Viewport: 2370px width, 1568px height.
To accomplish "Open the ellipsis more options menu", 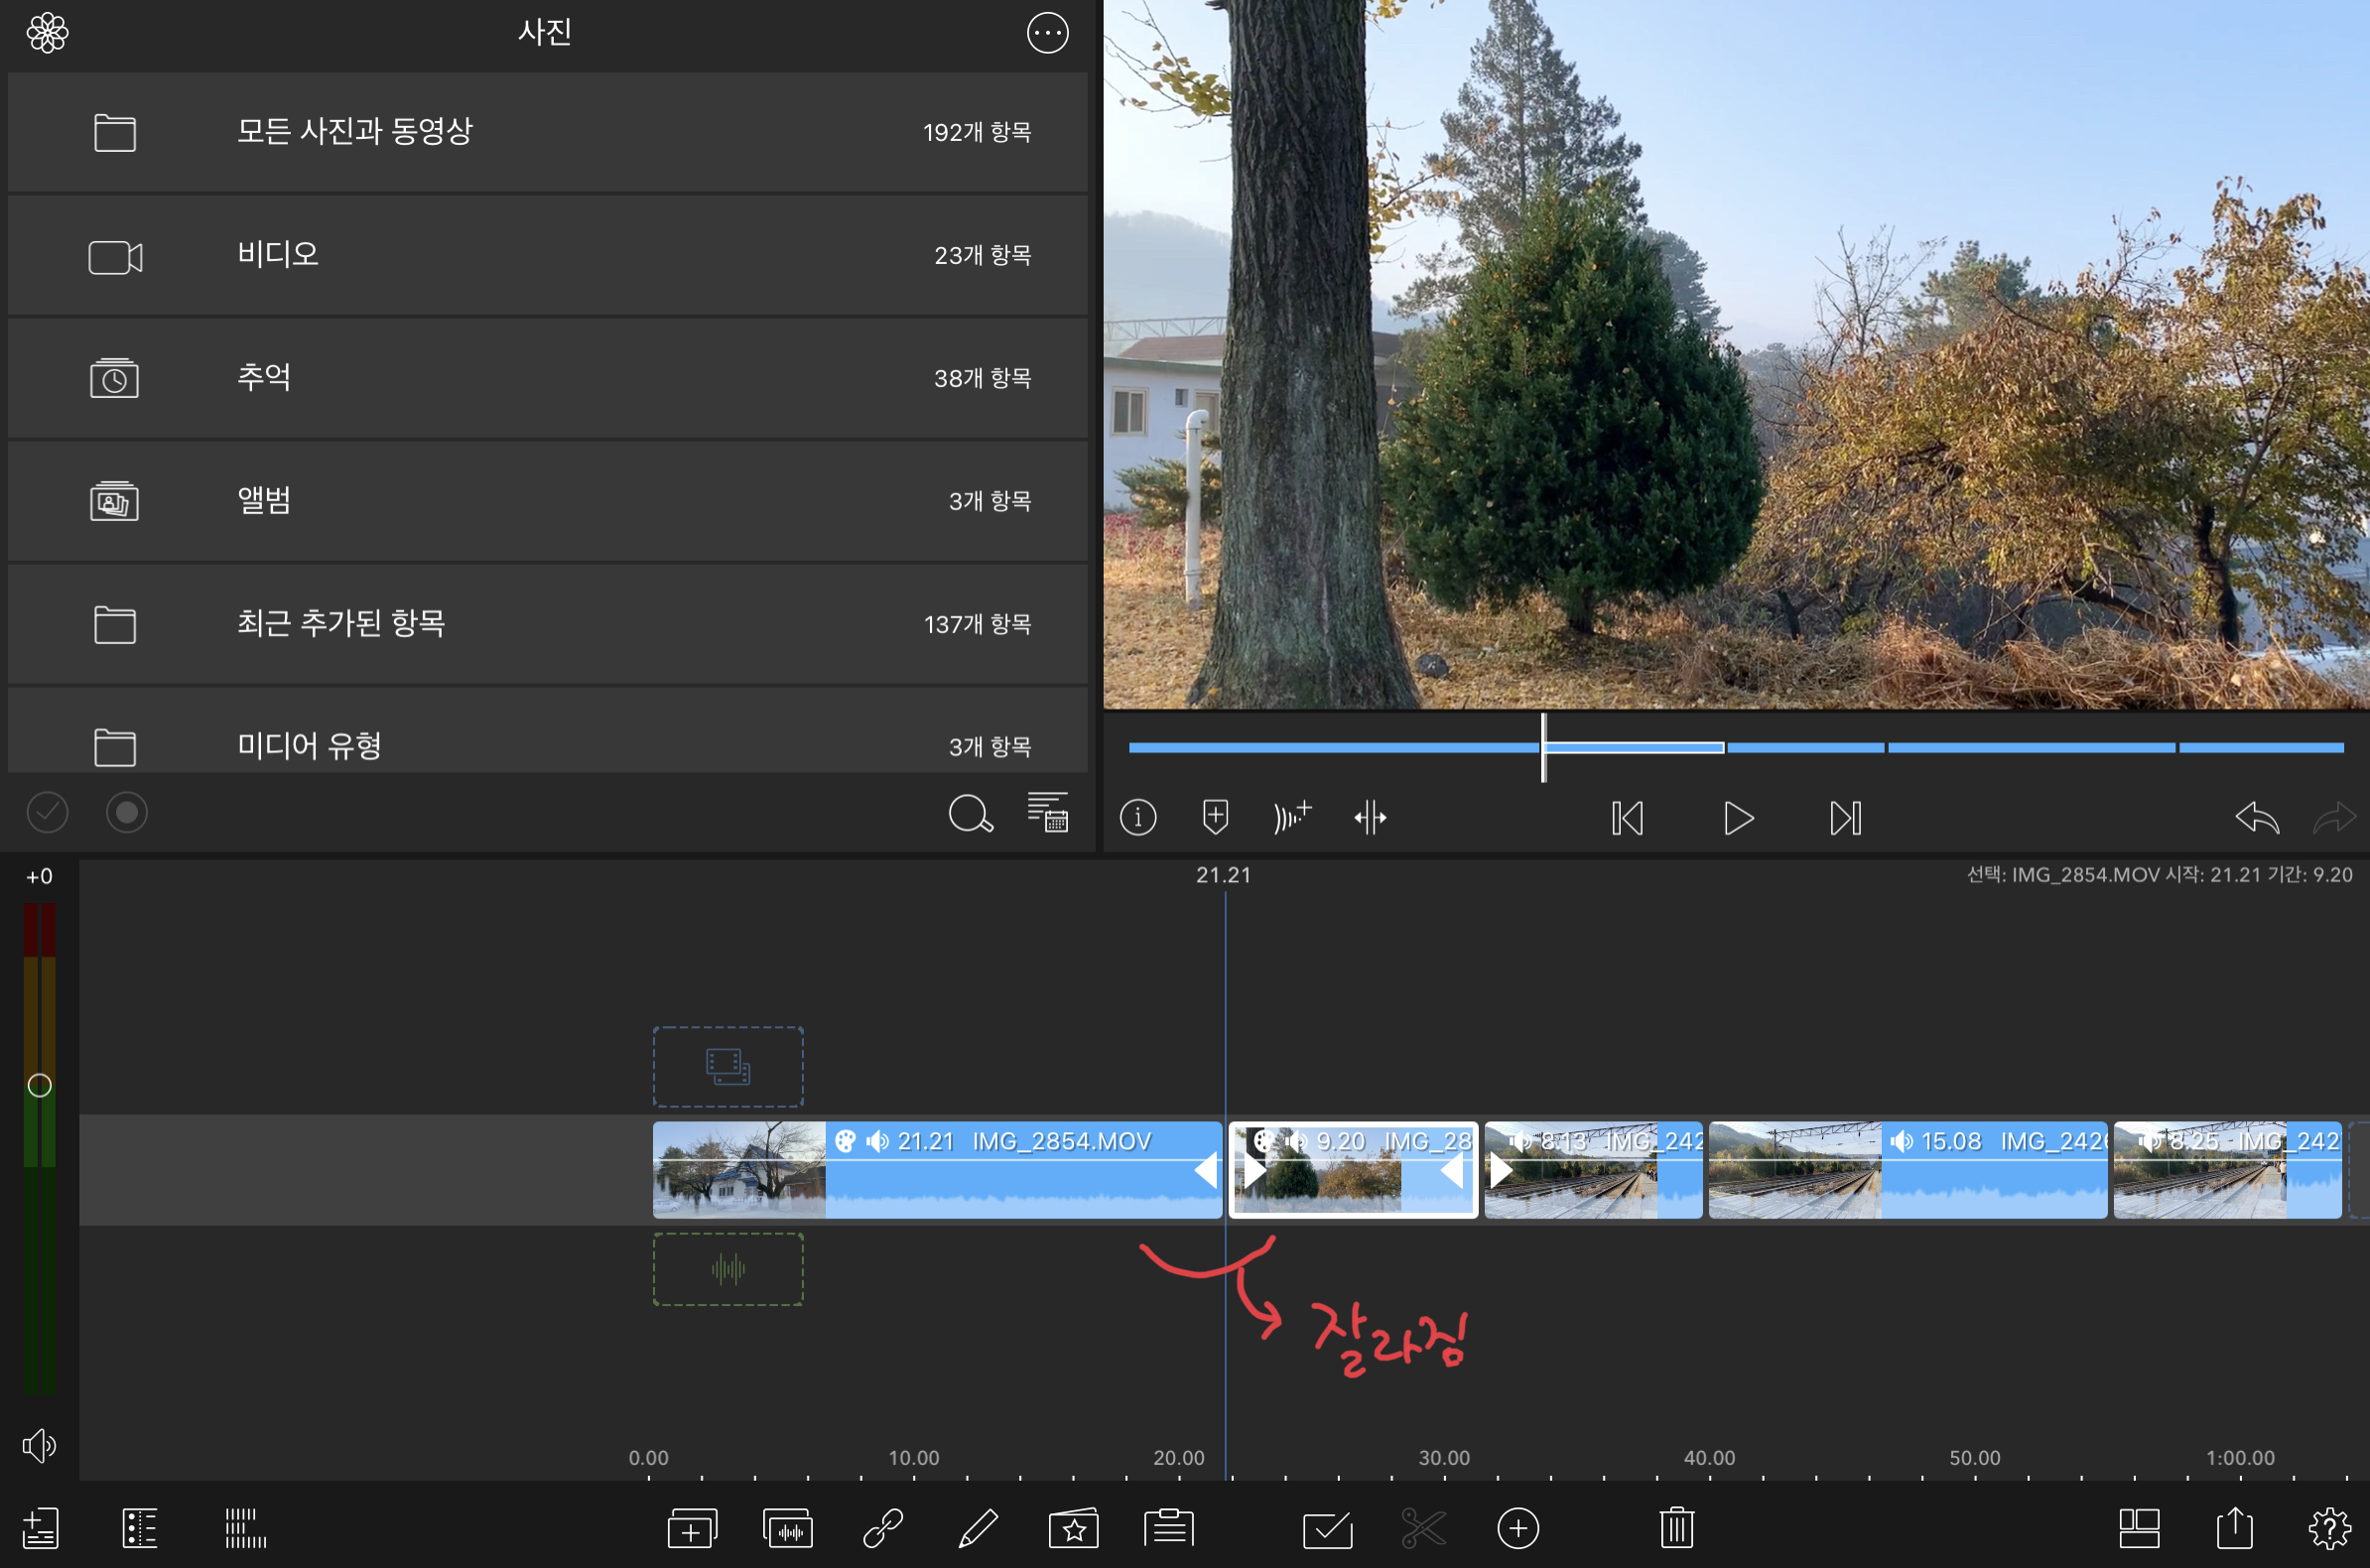I will [x=1047, y=33].
